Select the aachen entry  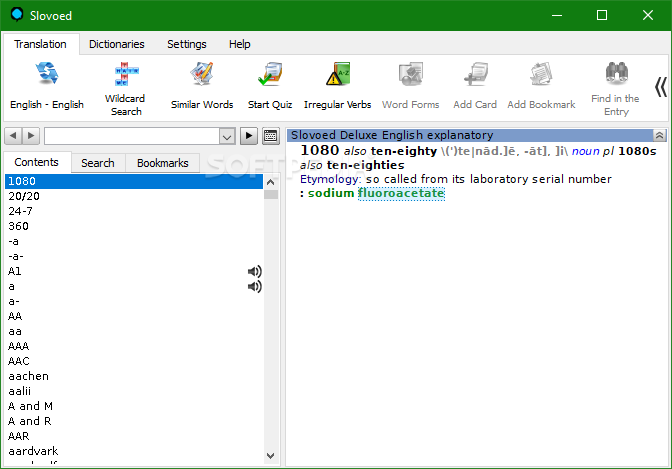pos(134,376)
